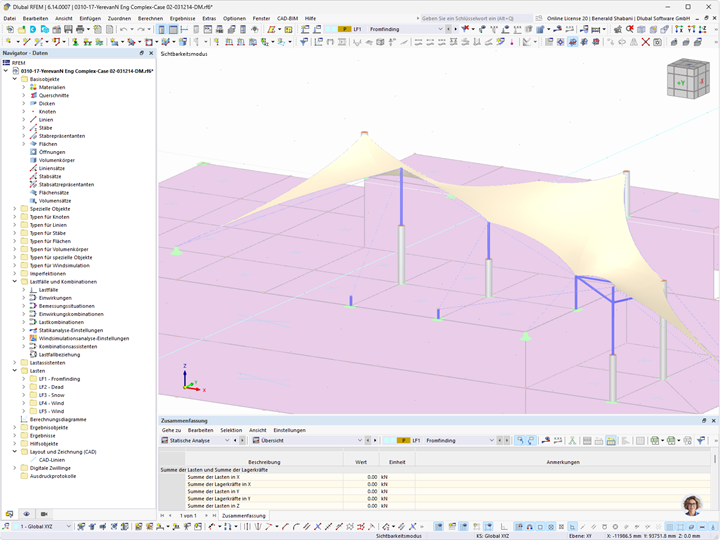Click the filter funnel icon in second toolbar

[x=304, y=42]
